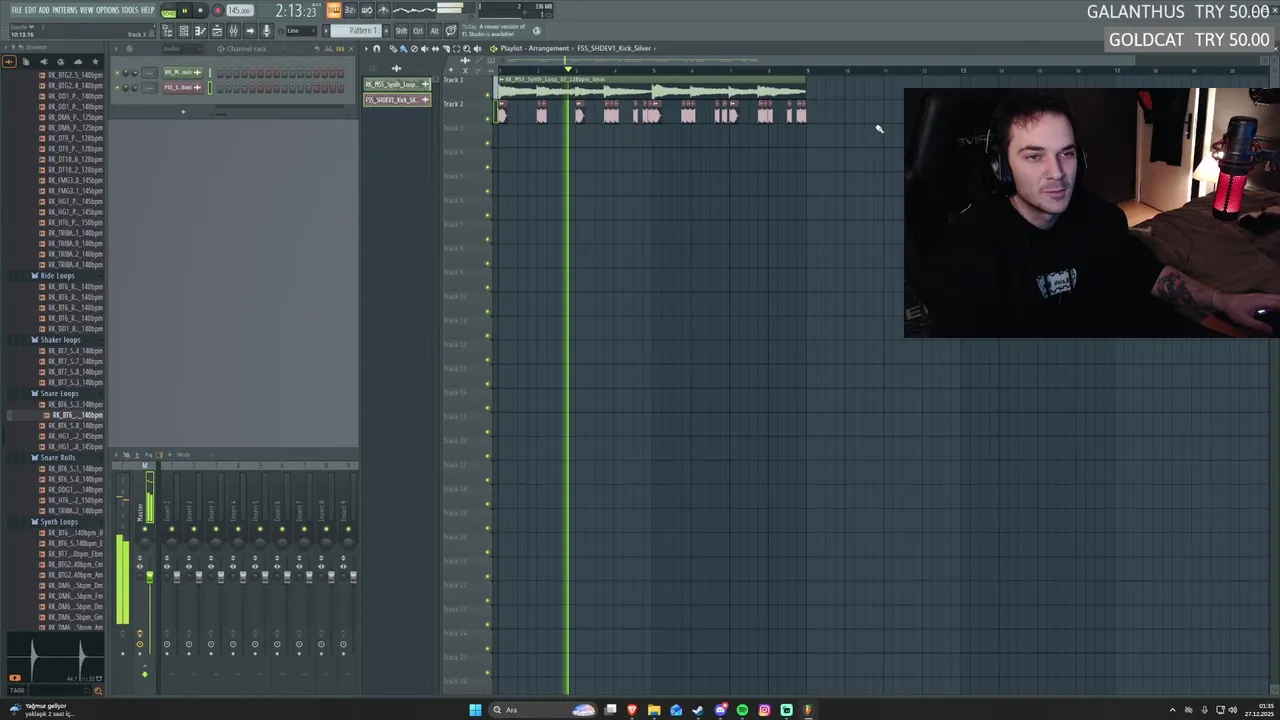
Task: Toggle first step of FSS_S..lver channel
Action: click(x=221, y=88)
